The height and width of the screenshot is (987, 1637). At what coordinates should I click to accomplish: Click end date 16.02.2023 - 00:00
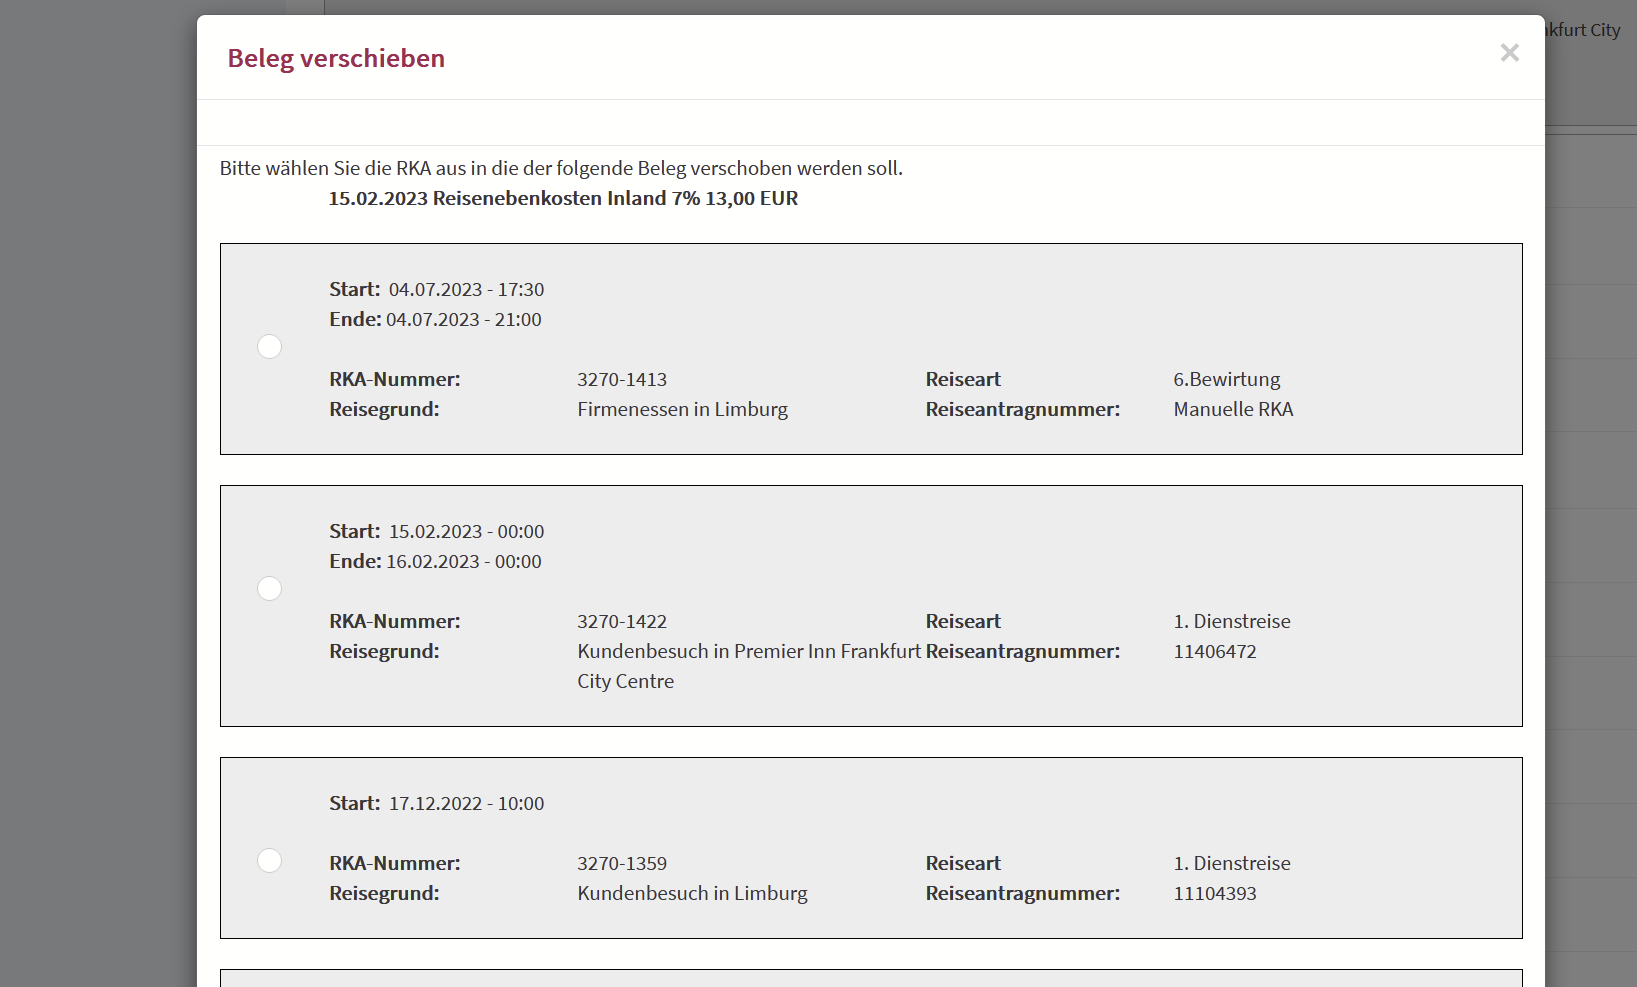click(x=463, y=562)
